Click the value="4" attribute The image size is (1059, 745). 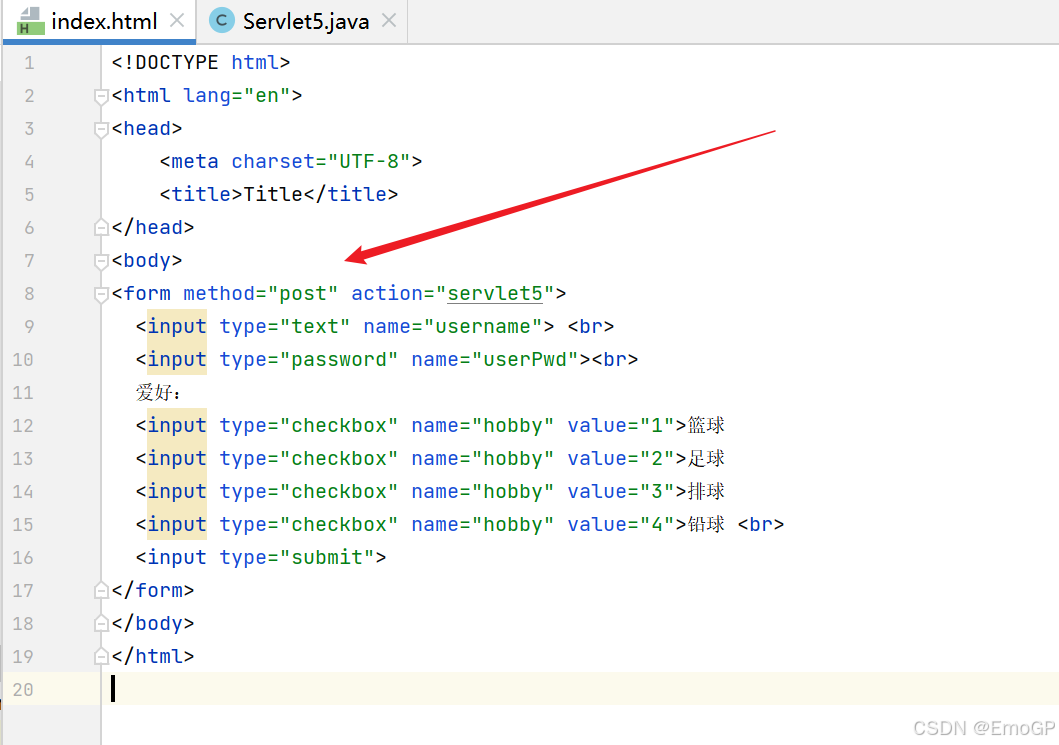(621, 525)
